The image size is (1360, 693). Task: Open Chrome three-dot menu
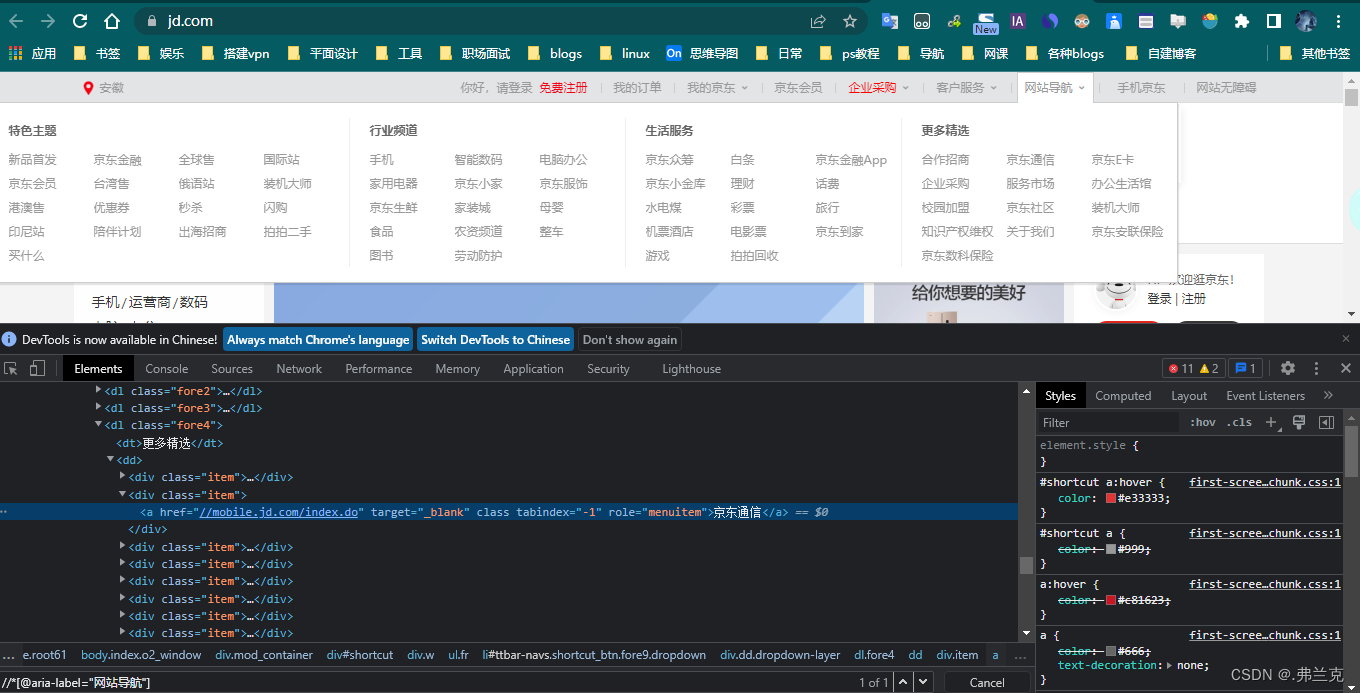[x=1338, y=21]
